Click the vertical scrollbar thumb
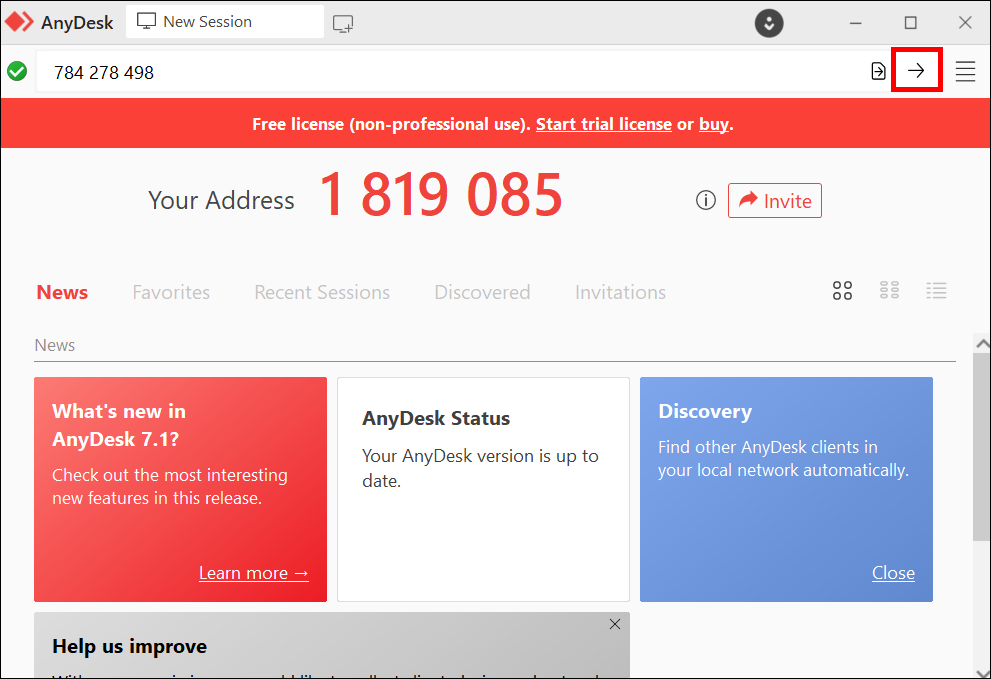Viewport: 991px width, 679px height. (x=982, y=447)
